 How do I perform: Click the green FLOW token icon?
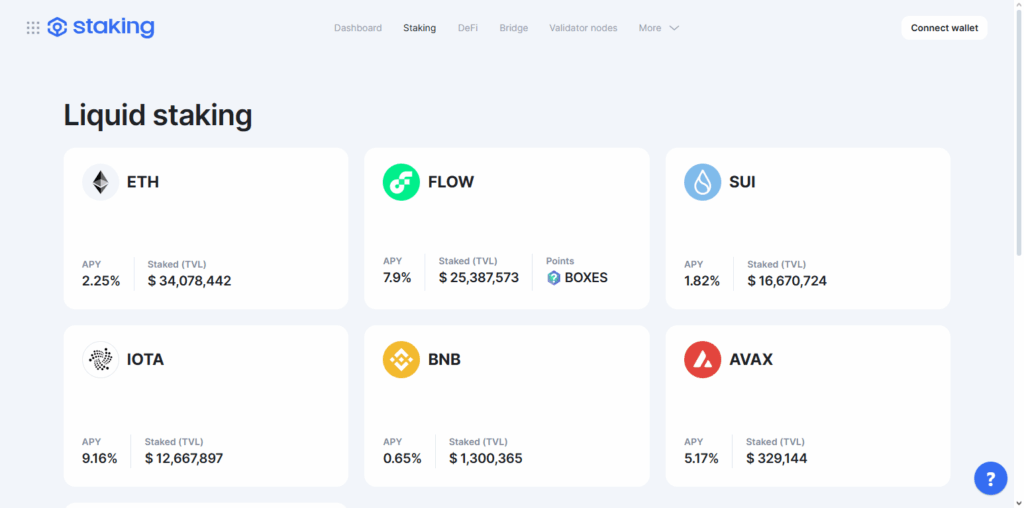401,182
